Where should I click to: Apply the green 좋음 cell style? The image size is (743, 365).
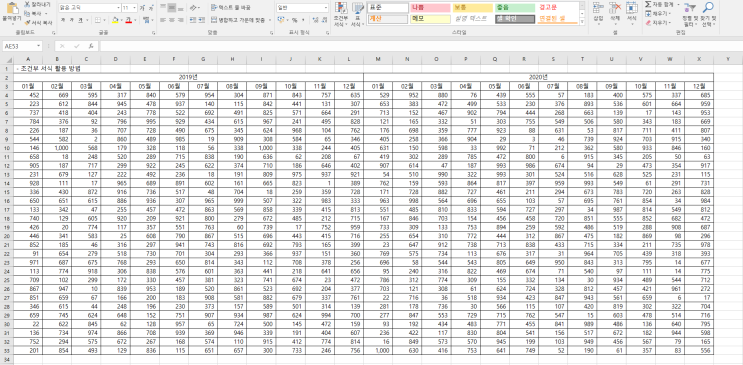coord(514,8)
